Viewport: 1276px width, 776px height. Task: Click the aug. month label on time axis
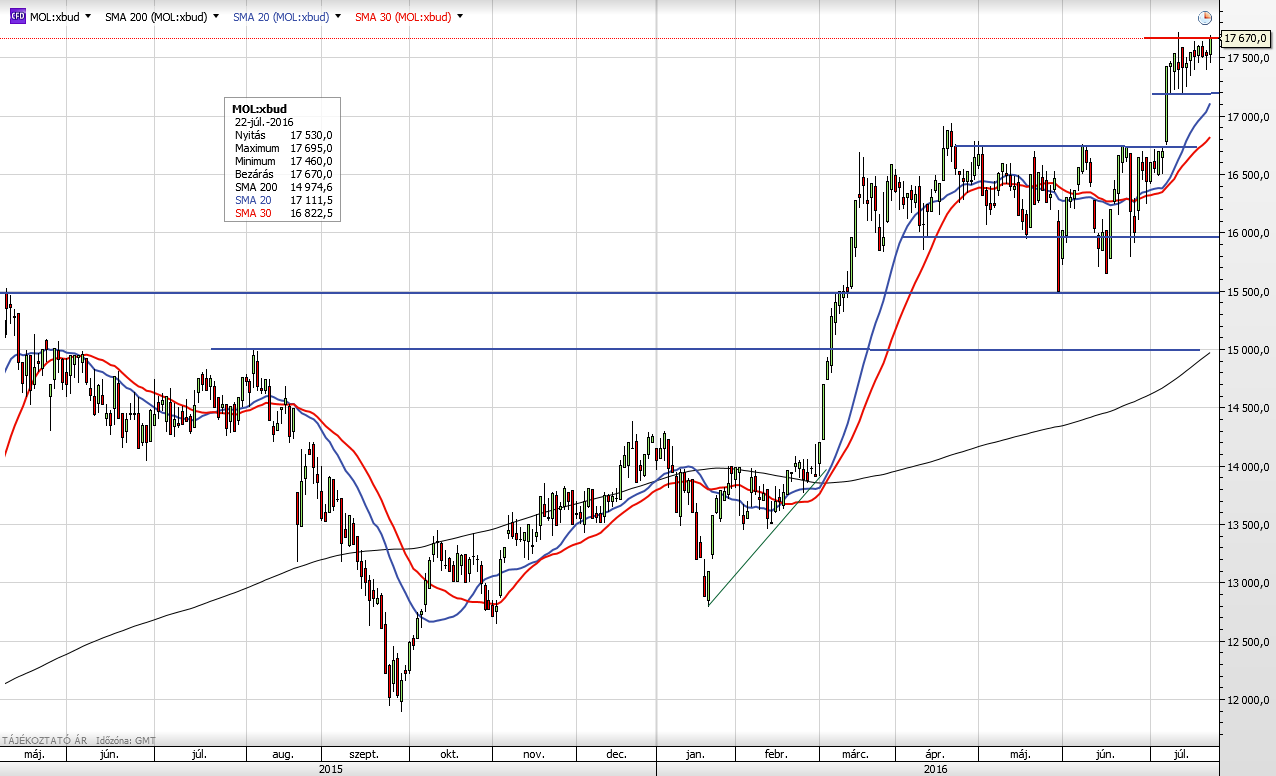point(283,754)
